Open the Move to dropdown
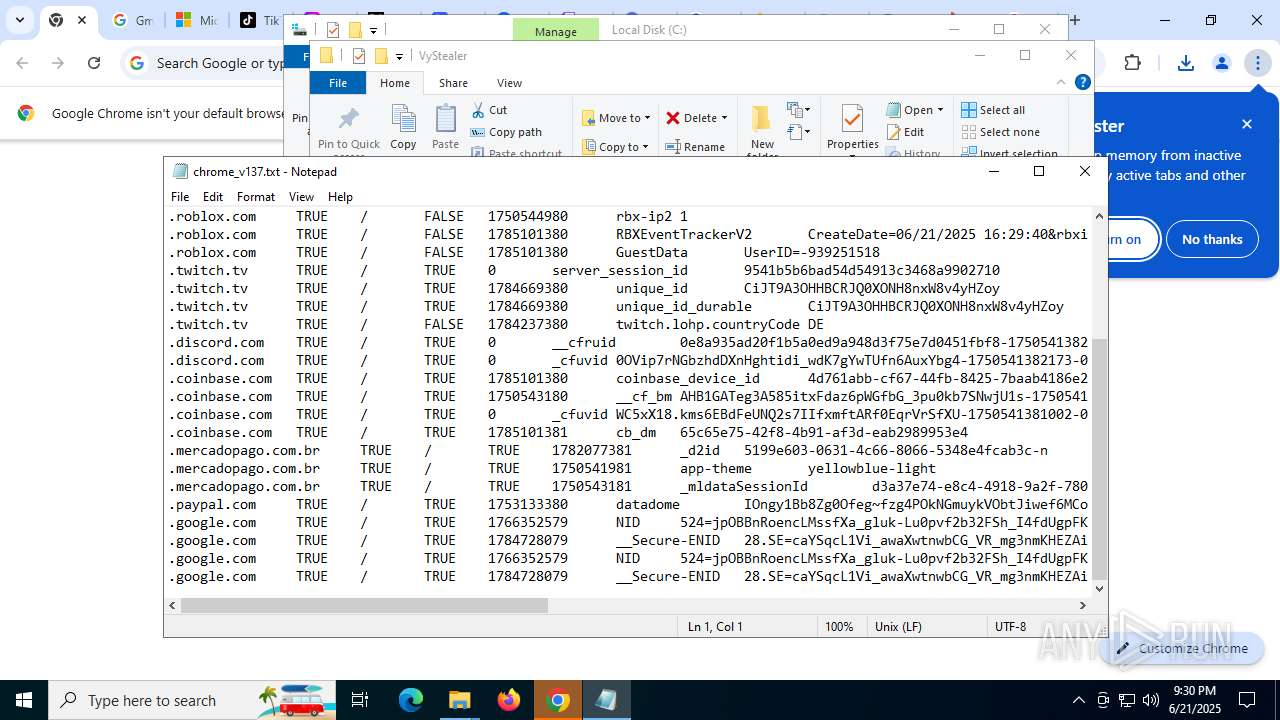 tap(616, 118)
